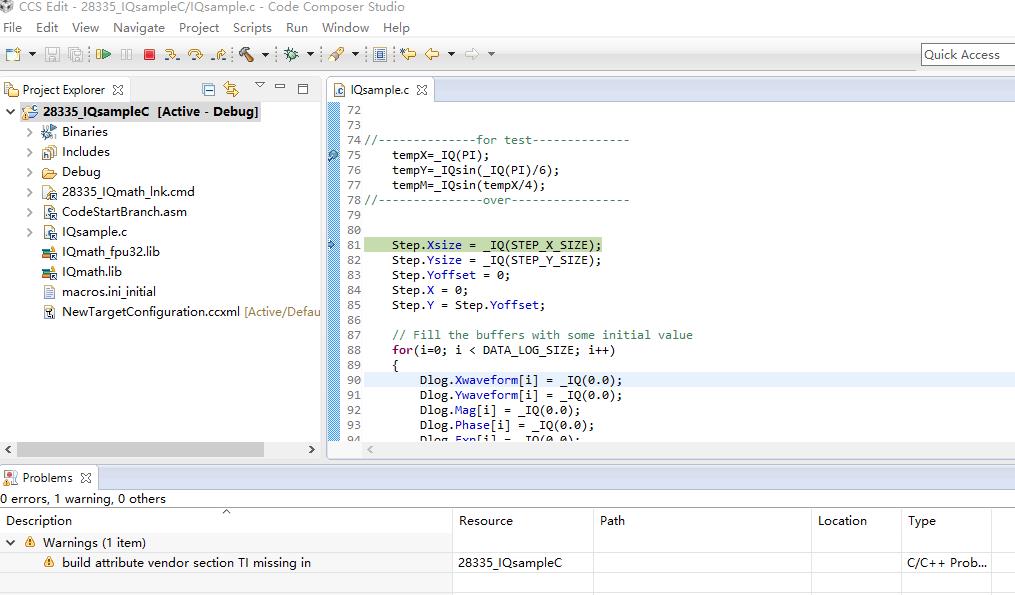Toggle breakpoint marker at line 75

333,156
